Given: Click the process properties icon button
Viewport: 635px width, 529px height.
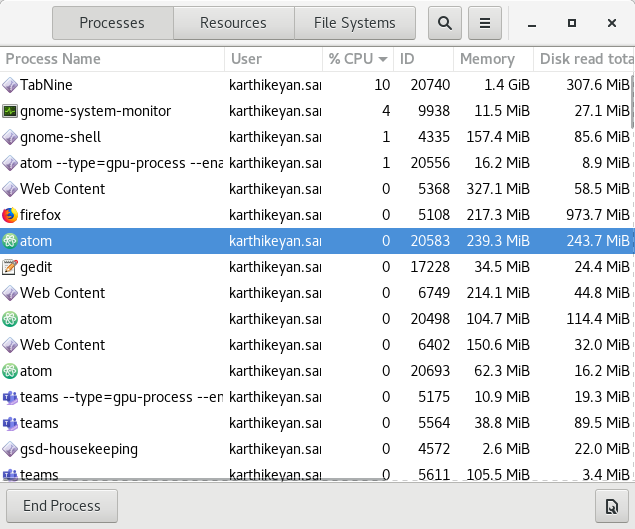Looking at the screenshot, I should click(612, 506).
